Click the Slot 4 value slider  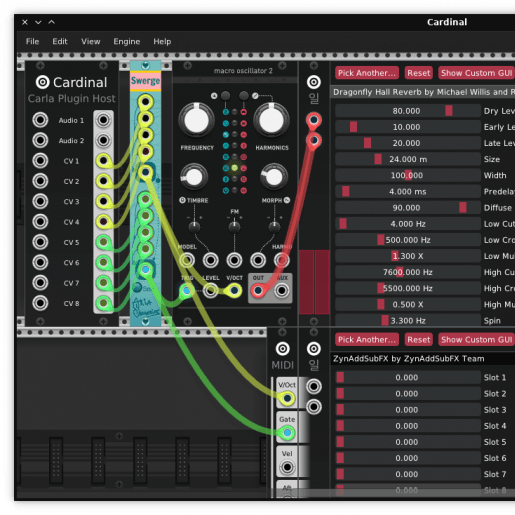click(408, 426)
